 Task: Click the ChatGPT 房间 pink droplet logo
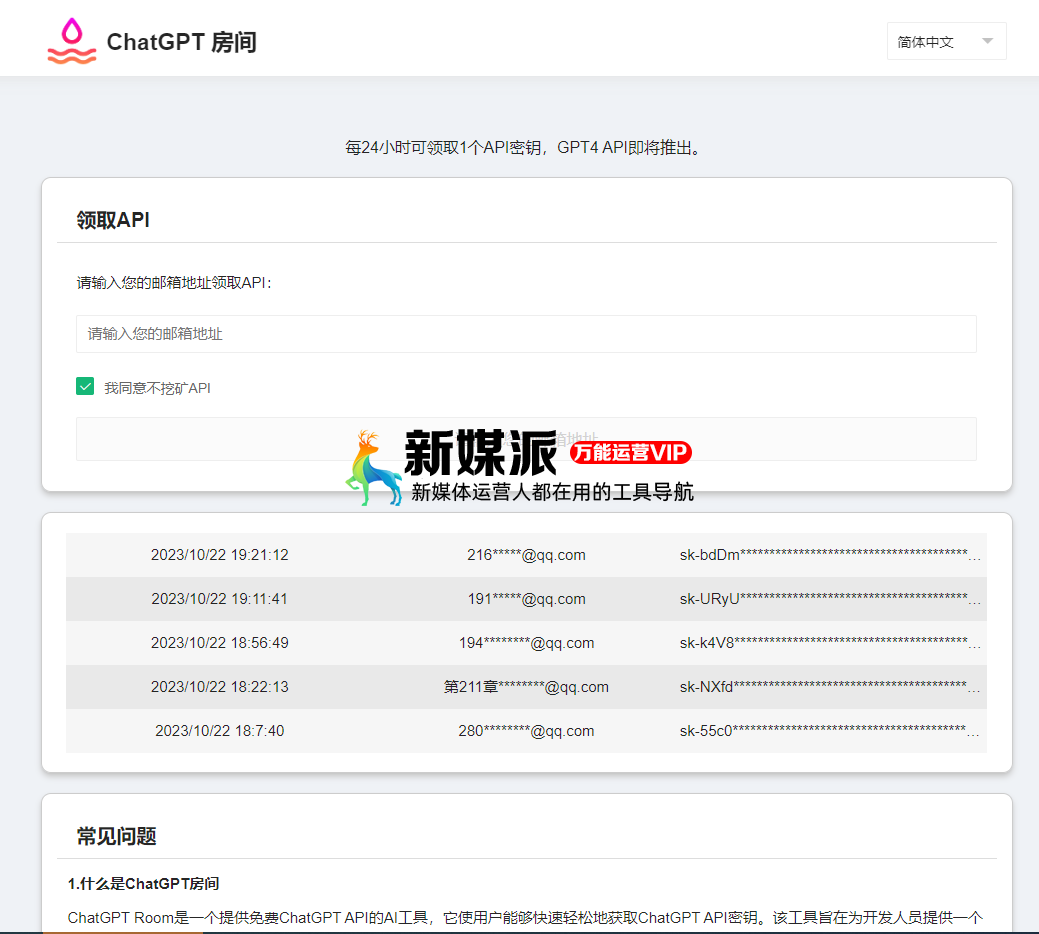[72, 41]
